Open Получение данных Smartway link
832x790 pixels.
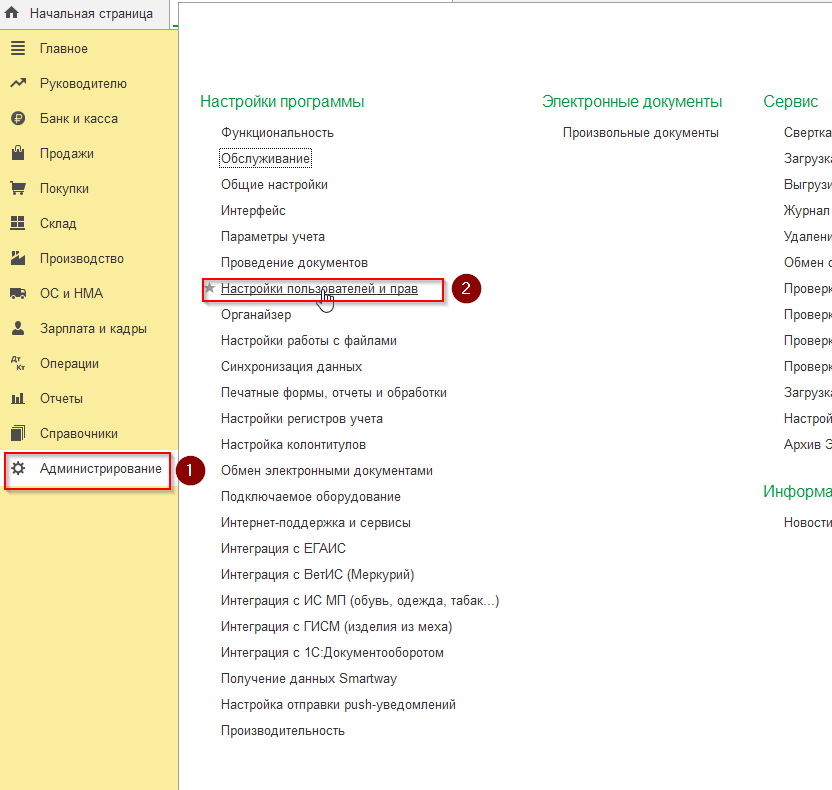pyautogui.click(x=309, y=679)
